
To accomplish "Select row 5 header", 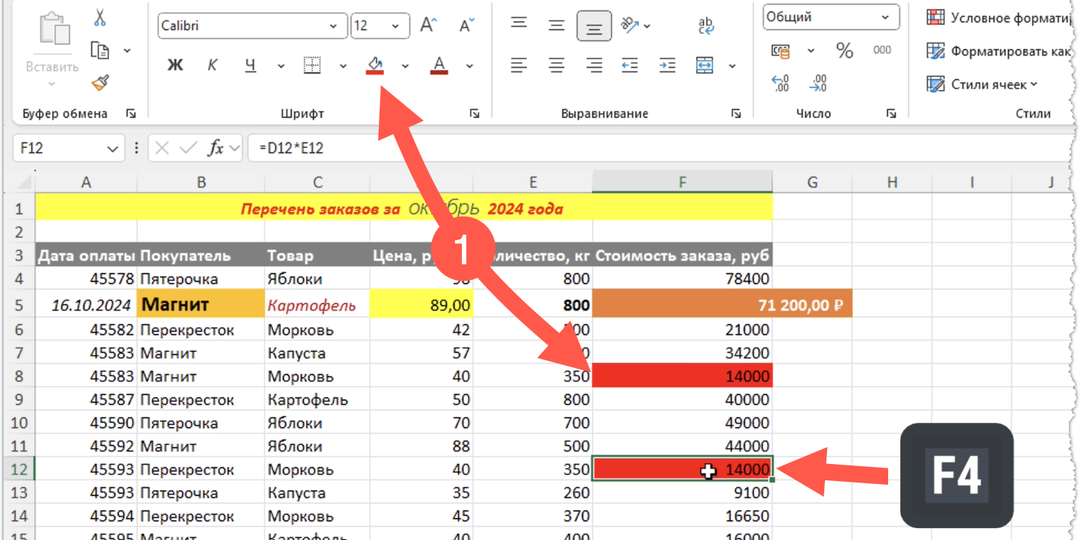I will click(x=18, y=304).
